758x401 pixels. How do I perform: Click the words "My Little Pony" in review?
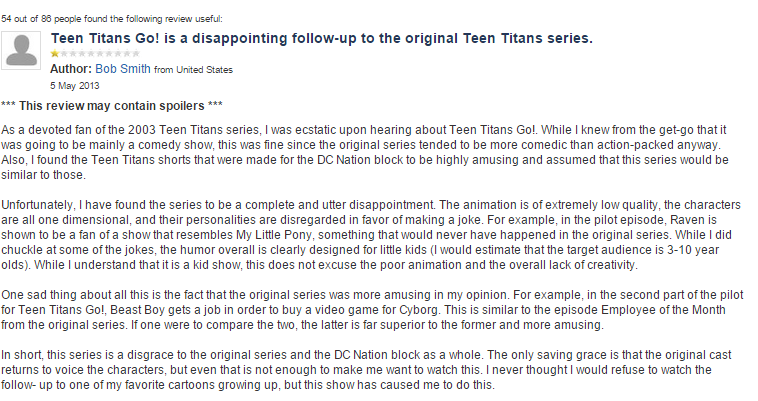point(273,235)
